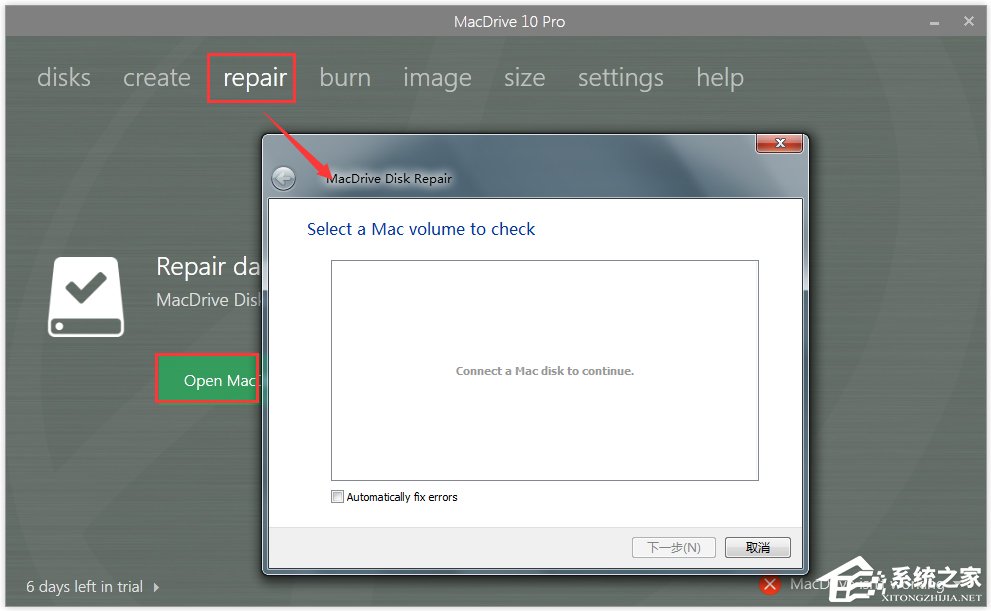Switch to the size tab
The height and width of the screenshot is (611, 991).
pyautogui.click(x=525, y=78)
